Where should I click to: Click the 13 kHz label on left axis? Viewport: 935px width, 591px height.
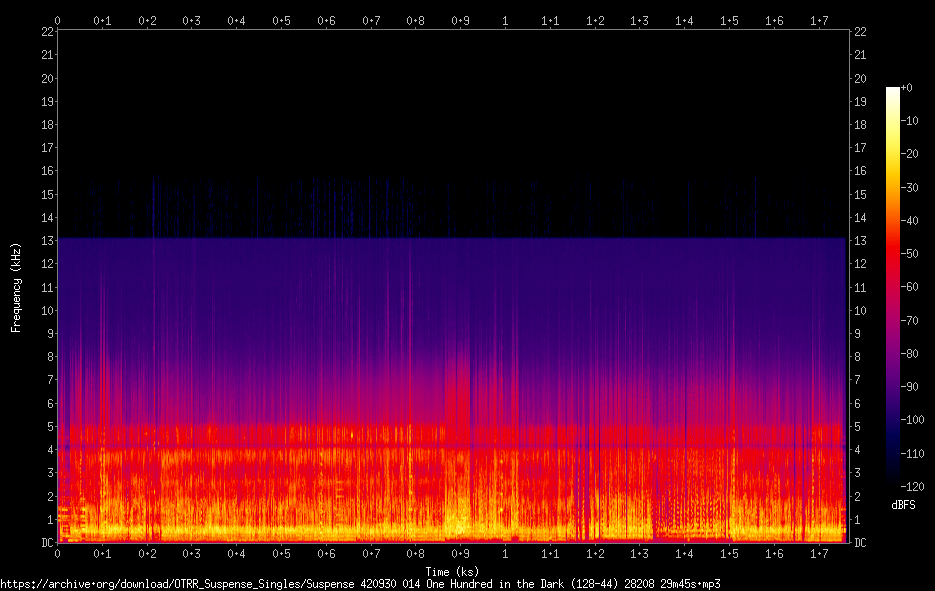[47, 240]
